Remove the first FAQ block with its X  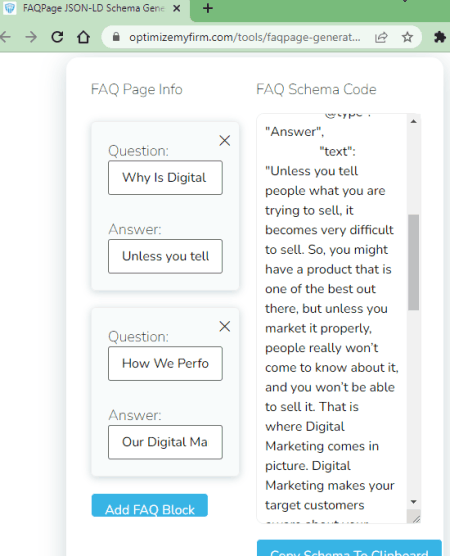(224, 140)
